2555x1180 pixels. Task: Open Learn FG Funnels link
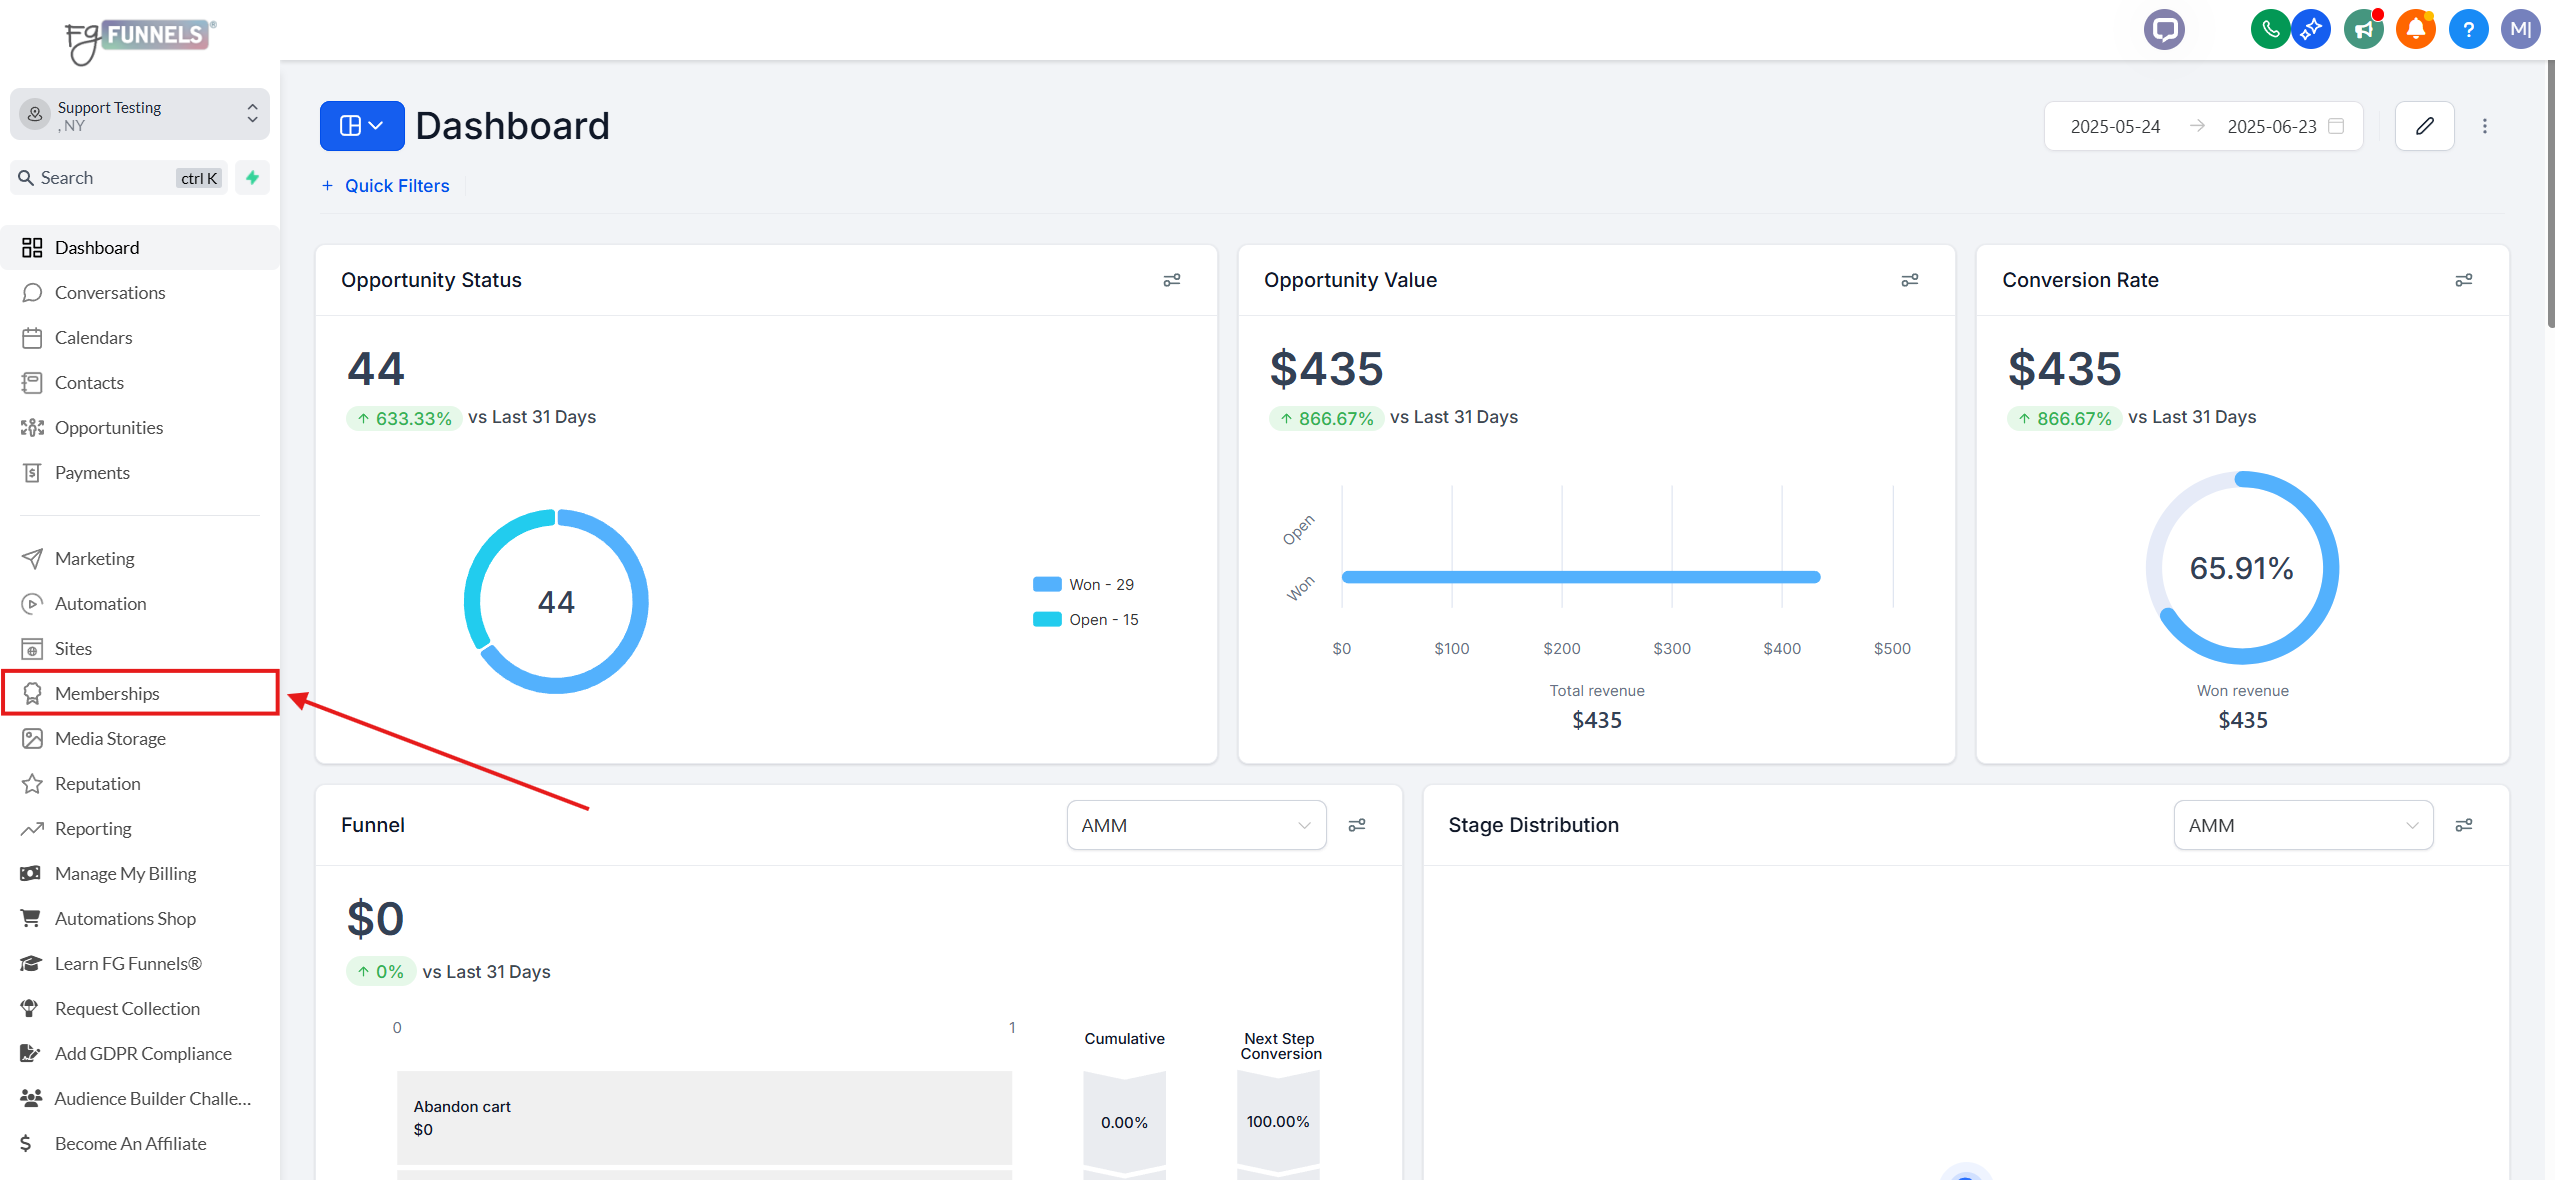click(x=140, y=963)
